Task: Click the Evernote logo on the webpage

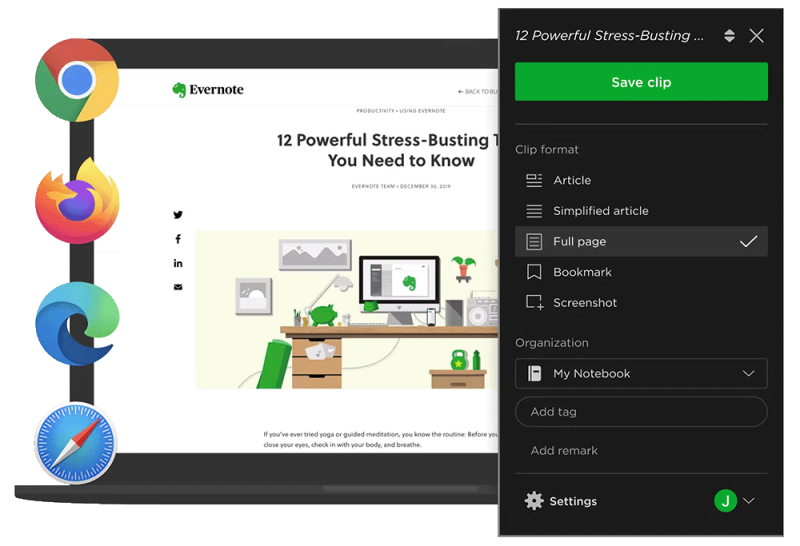Action: (x=208, y=90)
